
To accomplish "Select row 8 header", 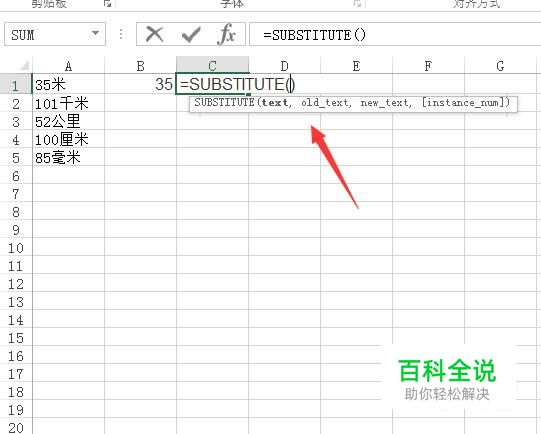I will (x=16, y=211).
